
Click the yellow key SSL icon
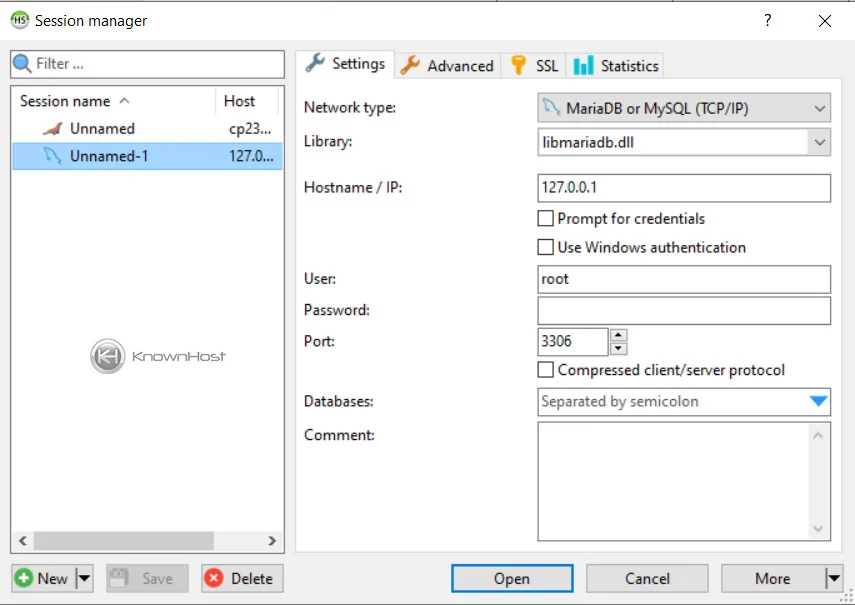[518, 65]
